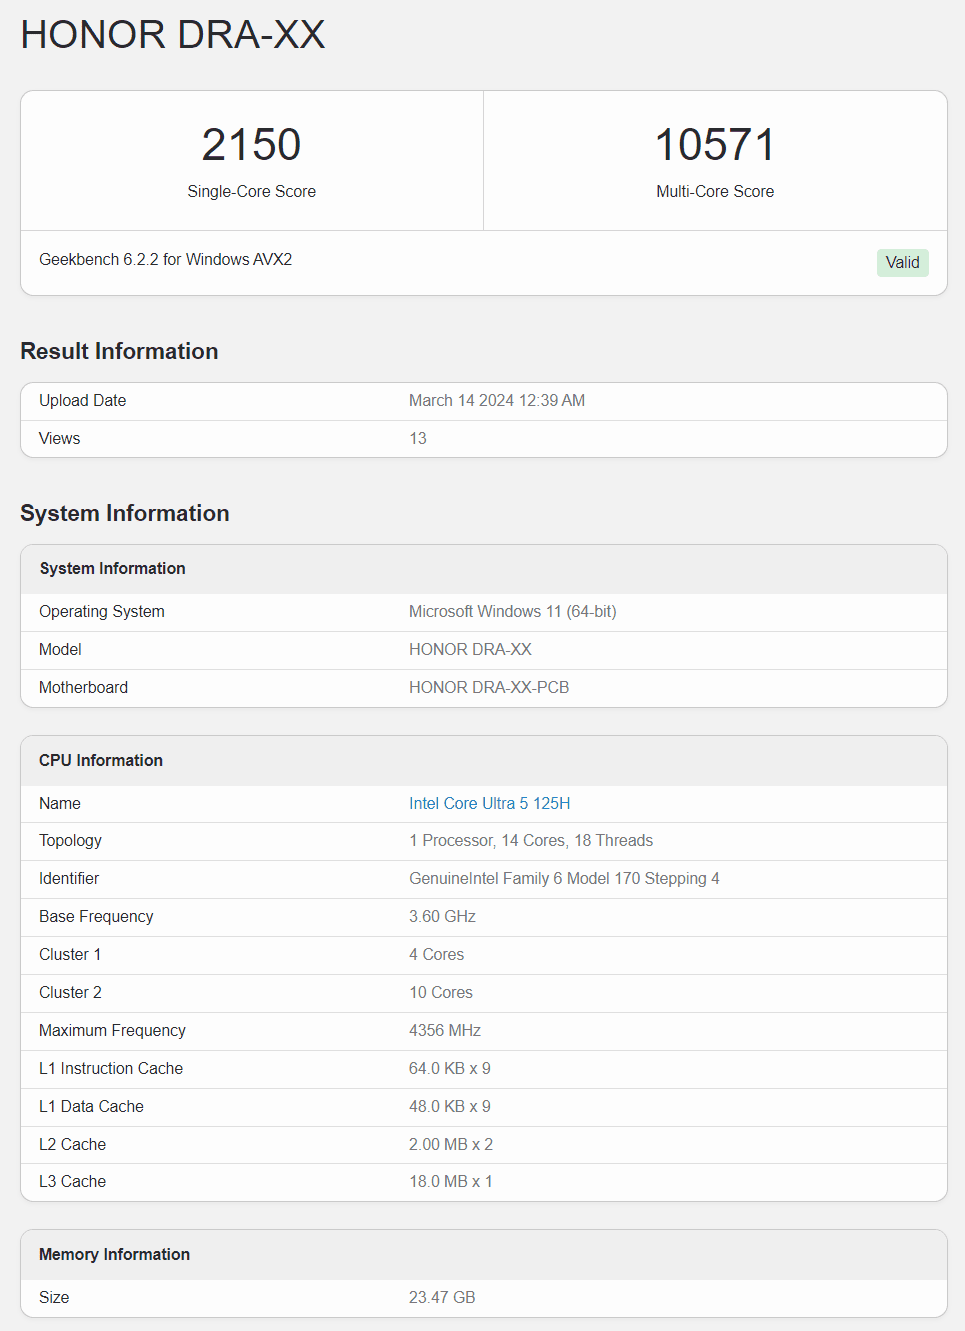Click the HONOR DRA-XX page title

[173, 35]
